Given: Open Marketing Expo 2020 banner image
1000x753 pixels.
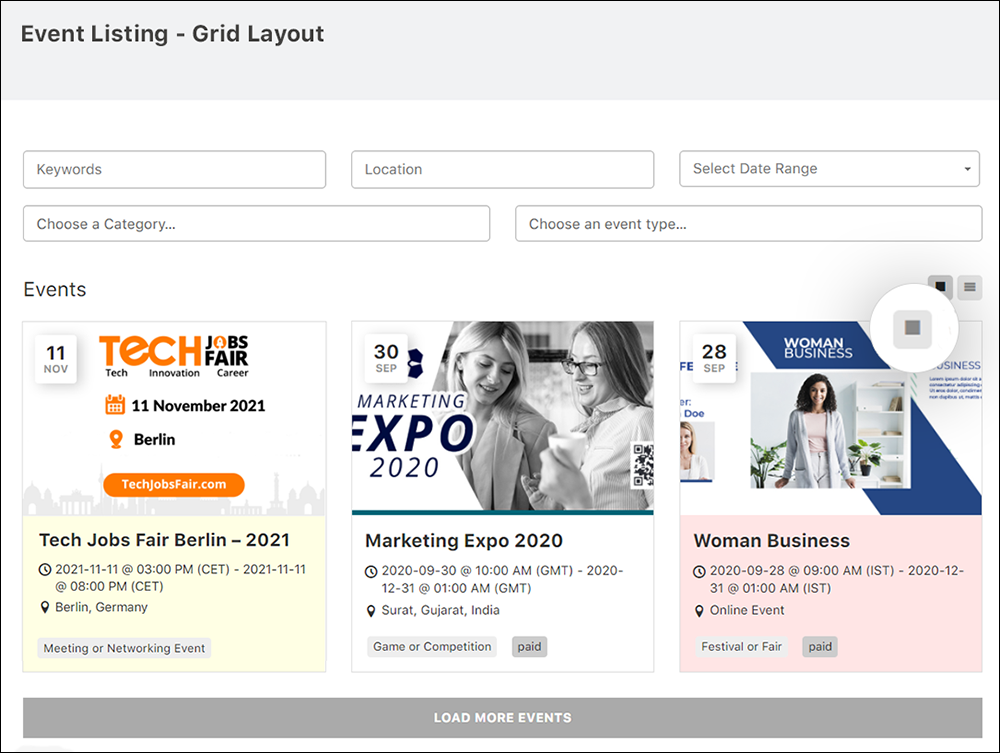Looking at the screenshot, I should (x=503, y=418).
